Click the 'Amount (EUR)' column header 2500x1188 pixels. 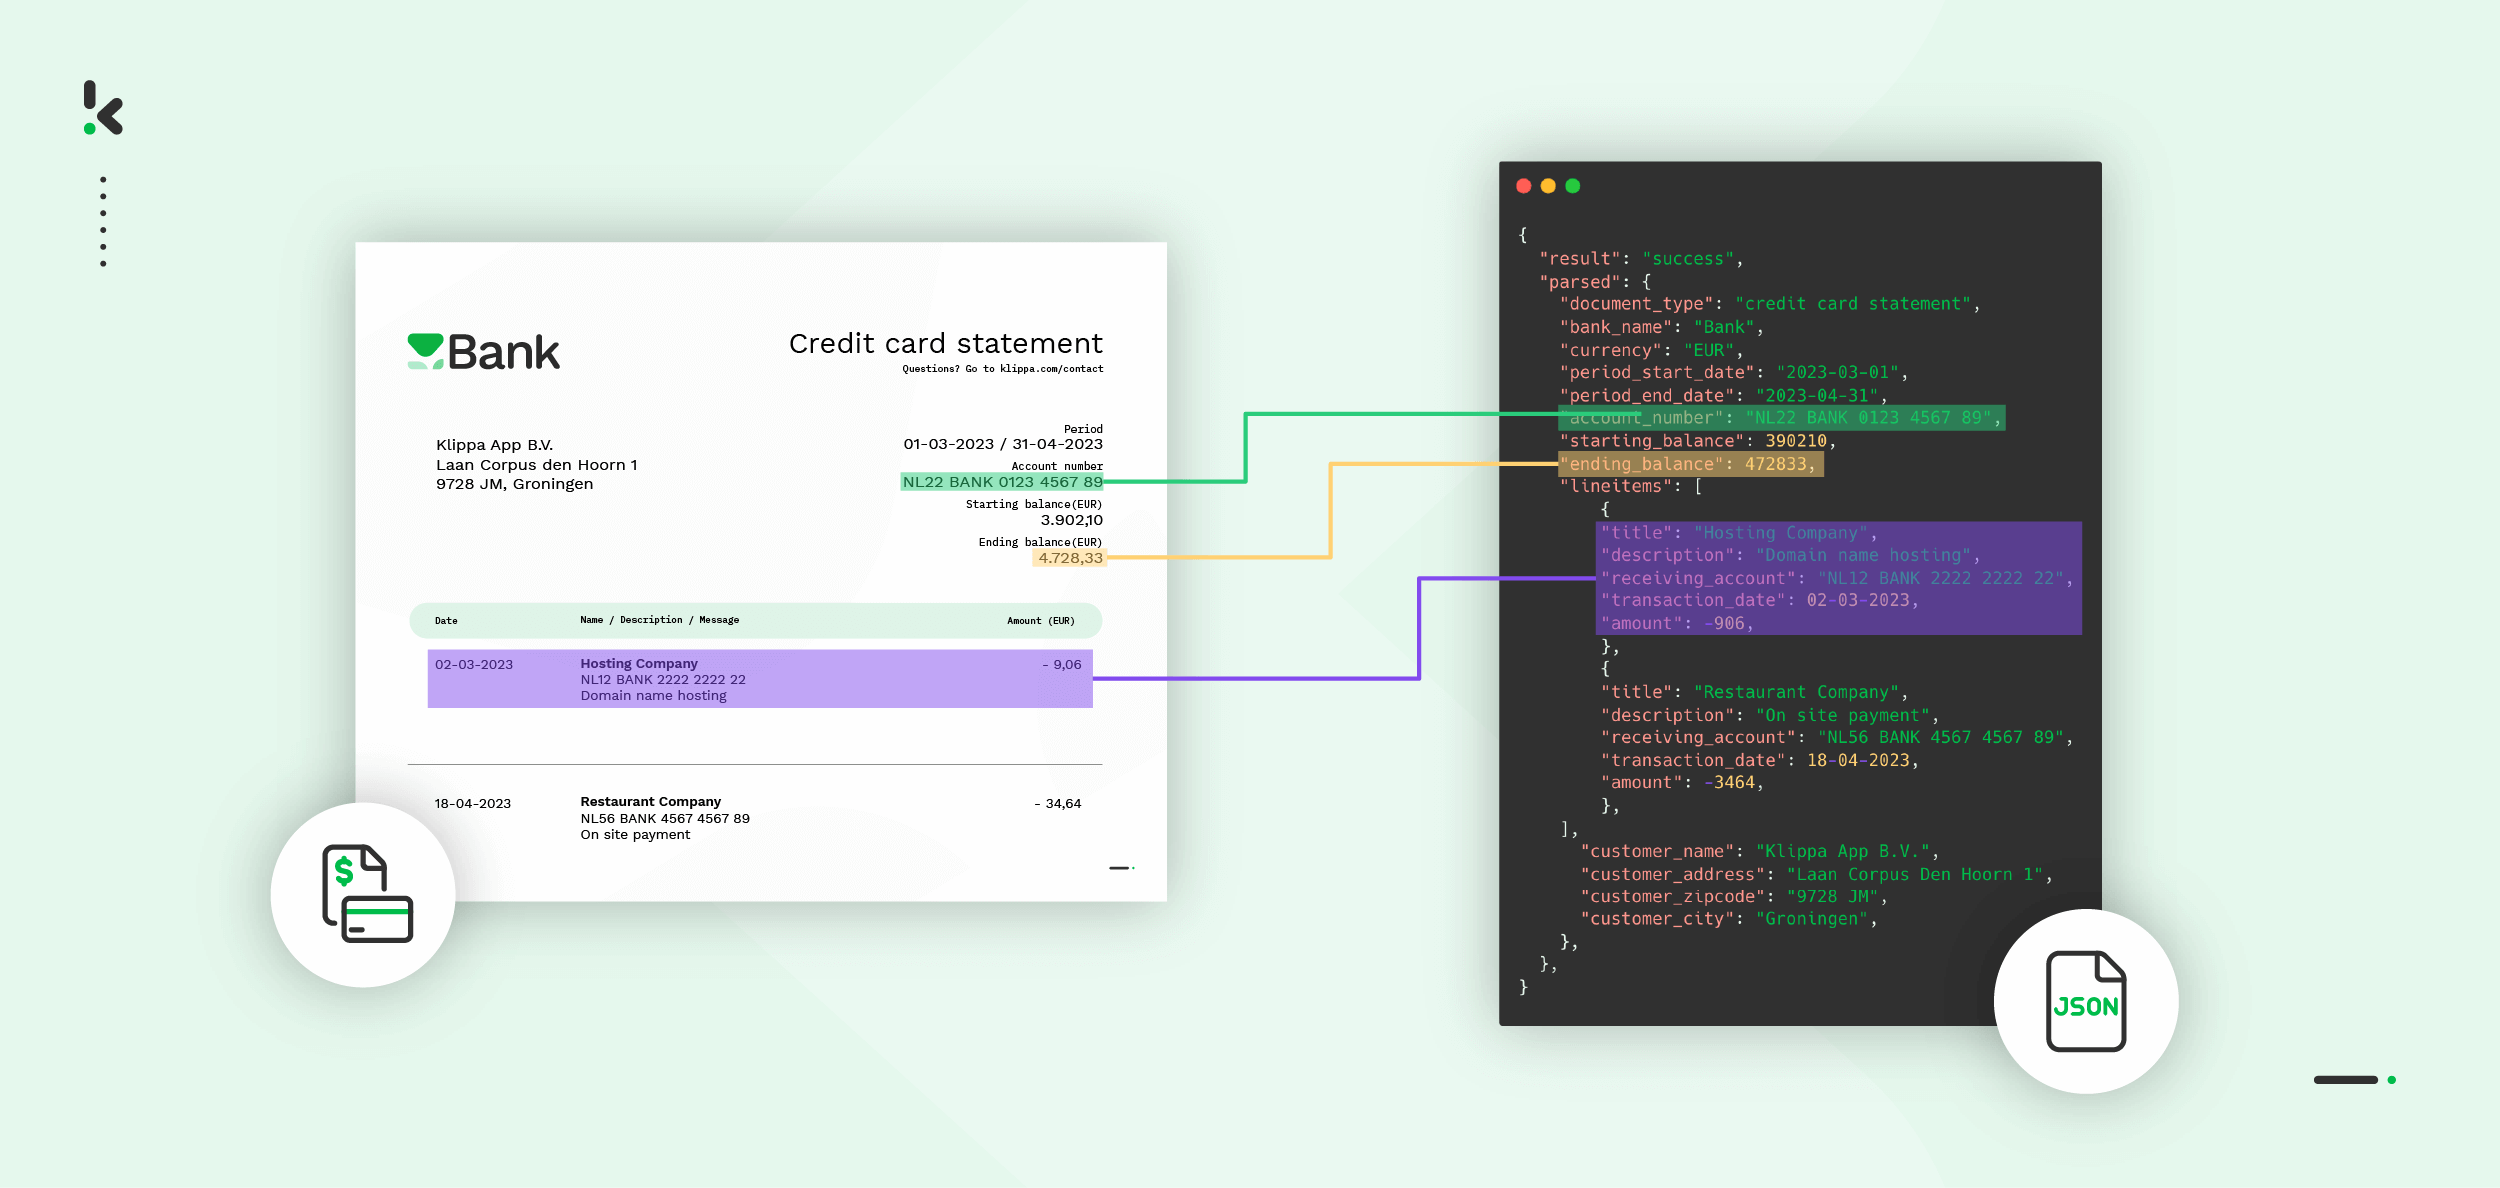click(1041, 621)
